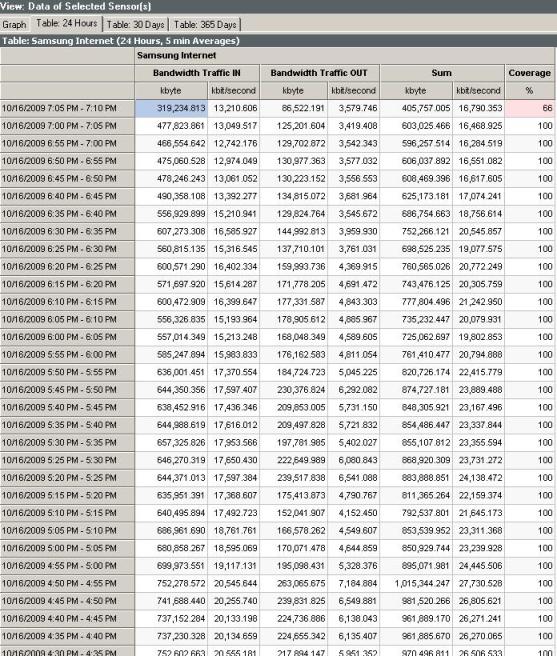Click the Bandwidth Traffic OUT column header
This screenshot has height=656, width=557.
click(319, 73)
